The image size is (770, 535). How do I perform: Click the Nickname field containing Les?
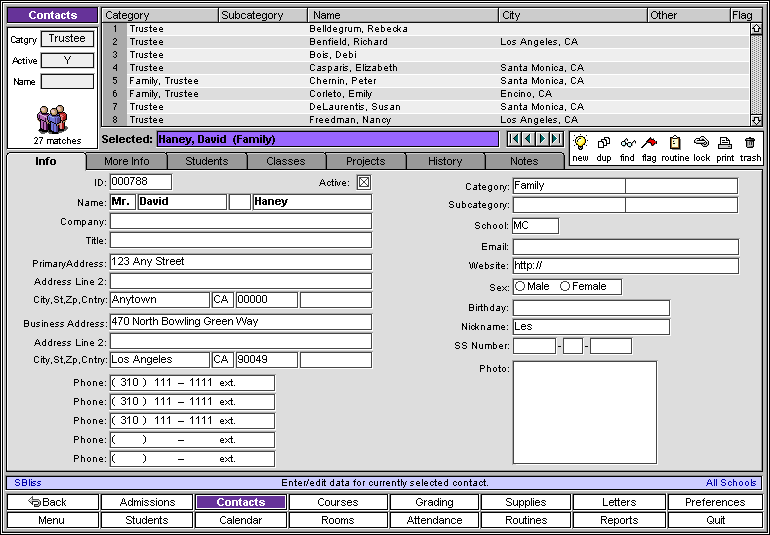click(x=591, y=327)
